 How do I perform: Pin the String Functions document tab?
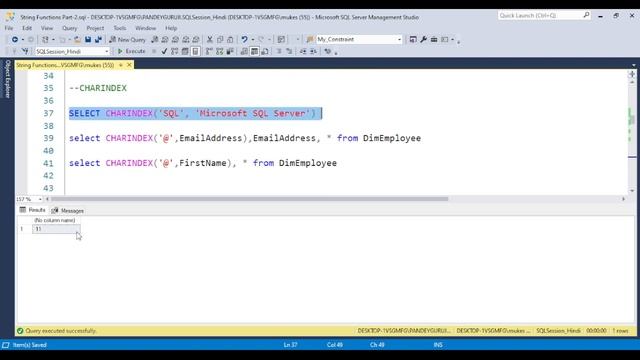click(121, 65)
